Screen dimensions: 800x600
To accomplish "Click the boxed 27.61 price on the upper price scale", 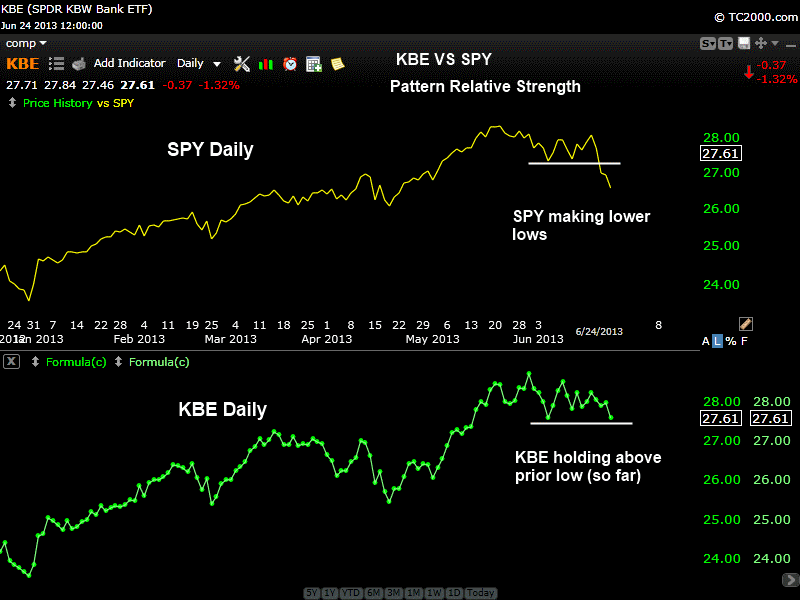I will pos(720,154).
